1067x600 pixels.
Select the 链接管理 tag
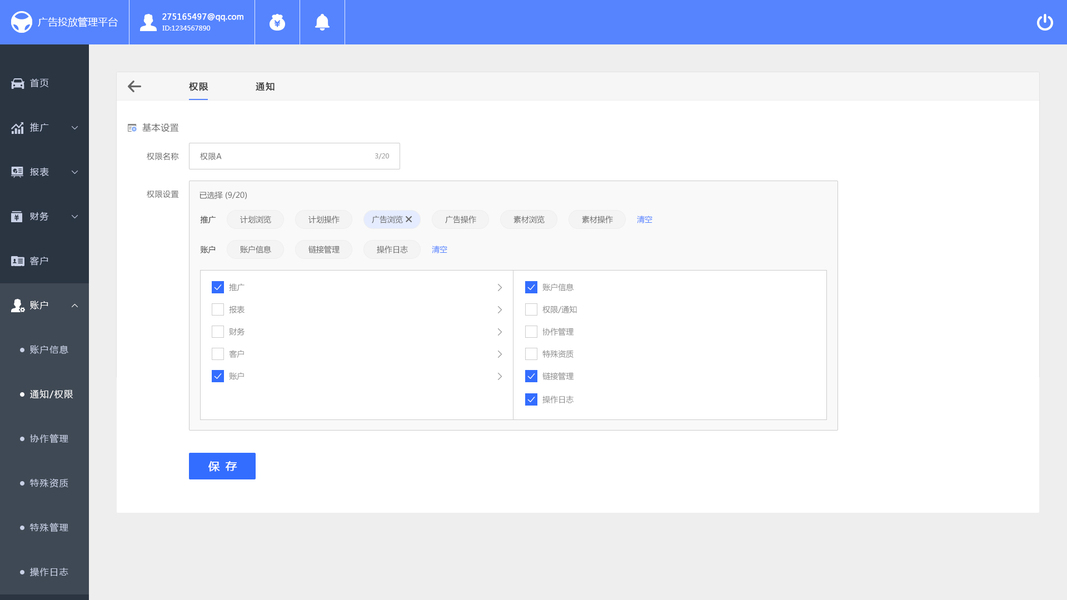point(324,250)
